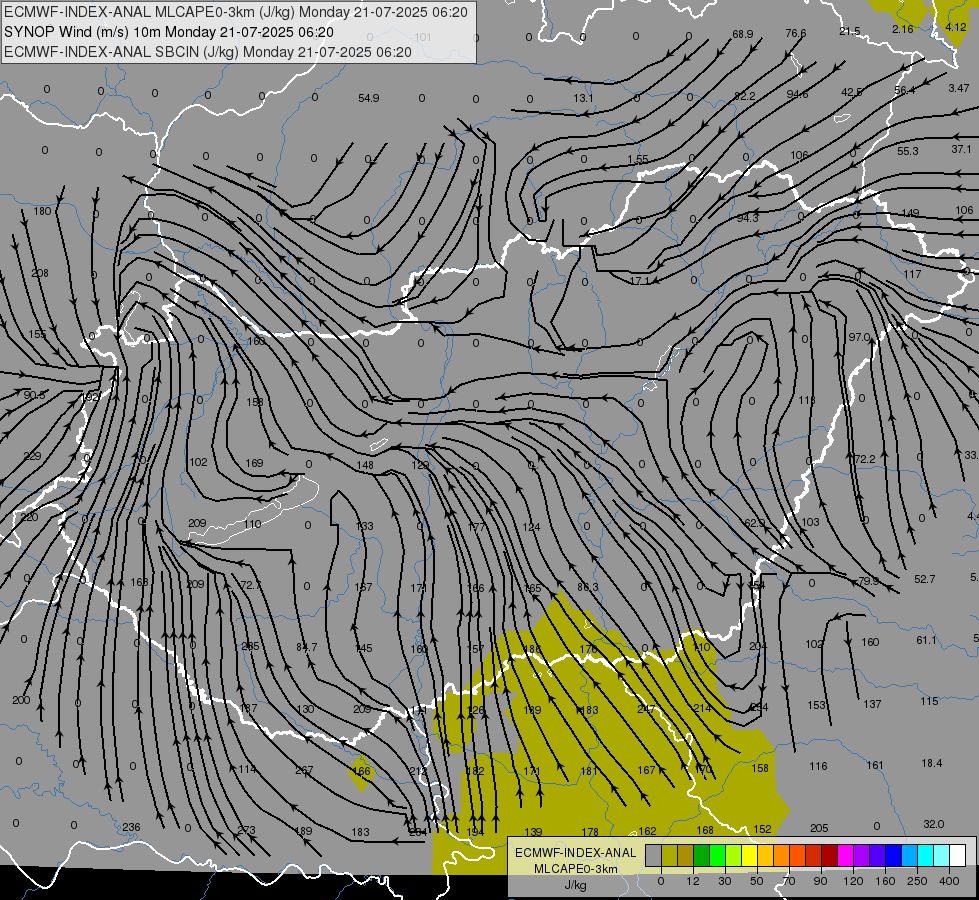Click the 32.0 value on the map

tap(933, 824)
